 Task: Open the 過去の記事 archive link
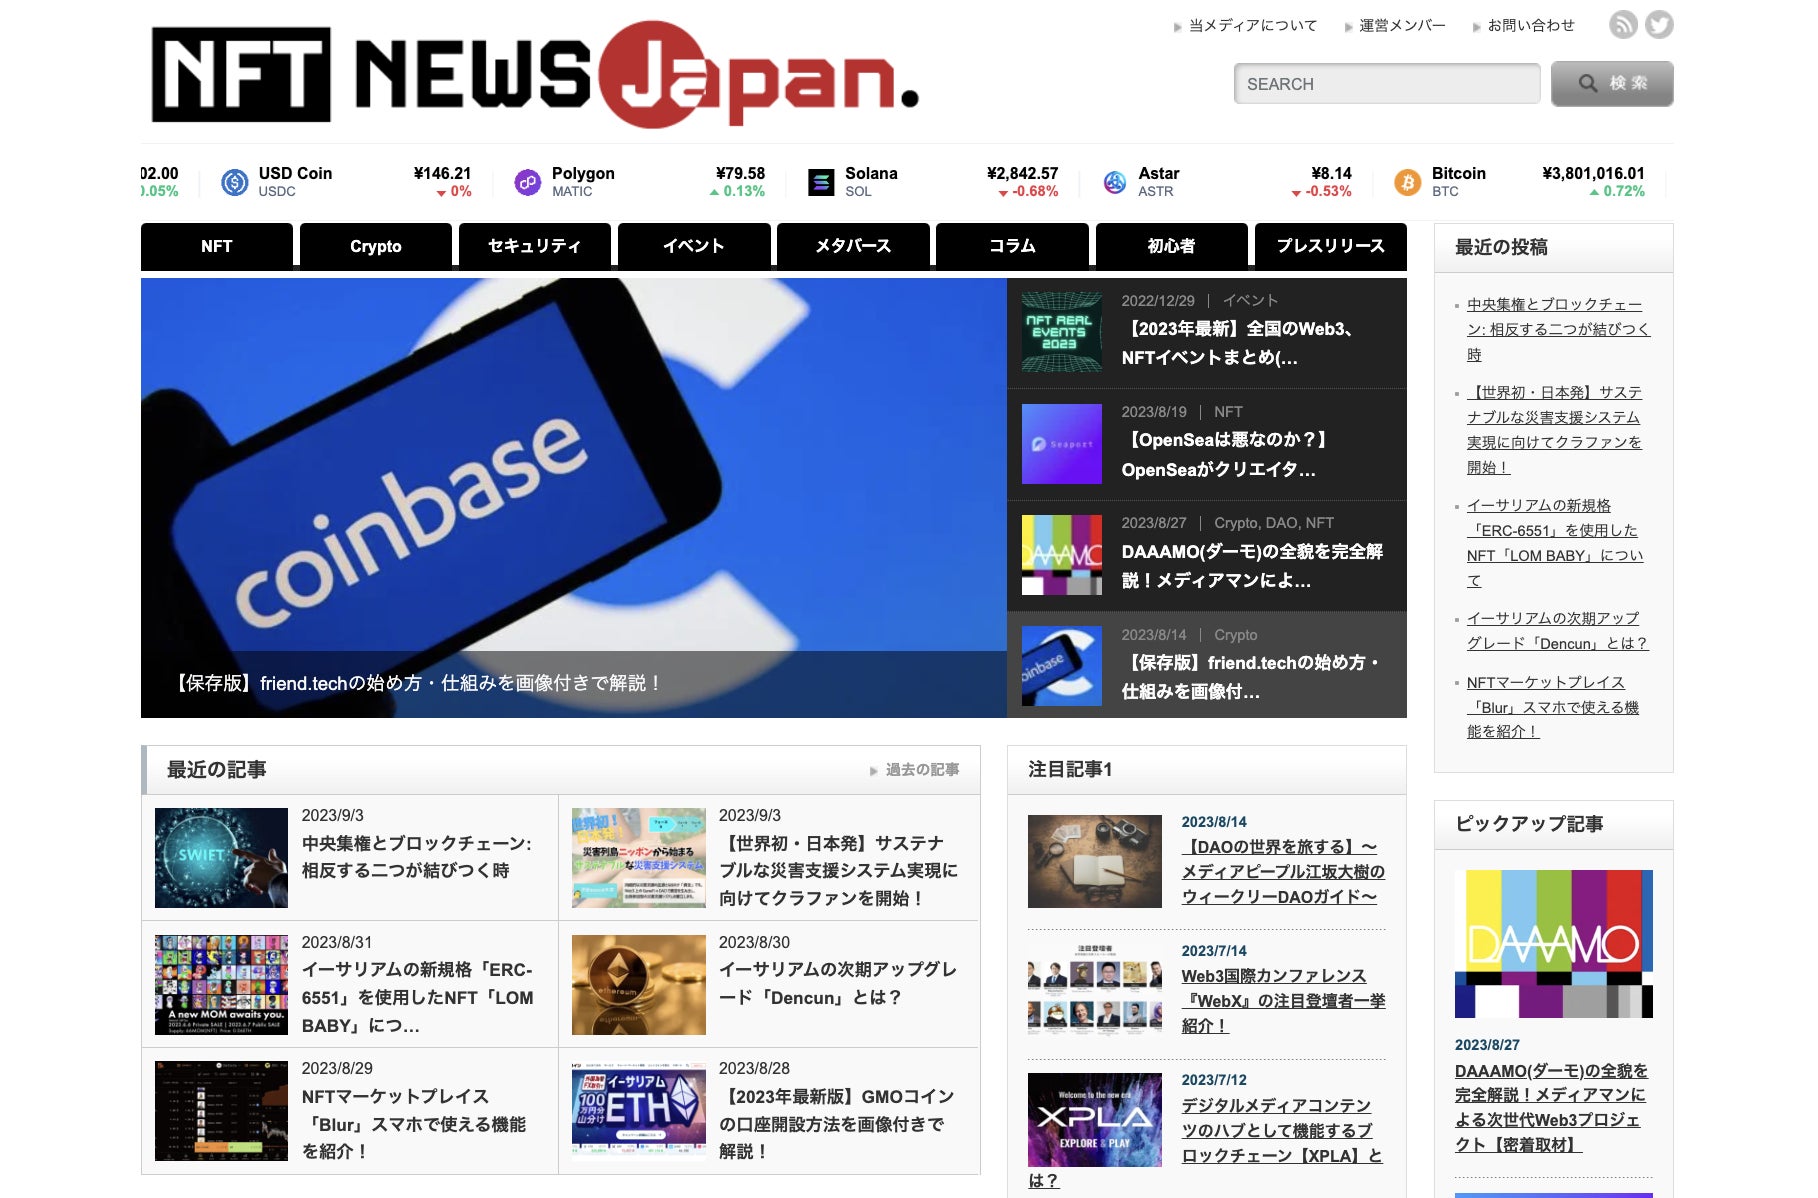pos(921,770)
